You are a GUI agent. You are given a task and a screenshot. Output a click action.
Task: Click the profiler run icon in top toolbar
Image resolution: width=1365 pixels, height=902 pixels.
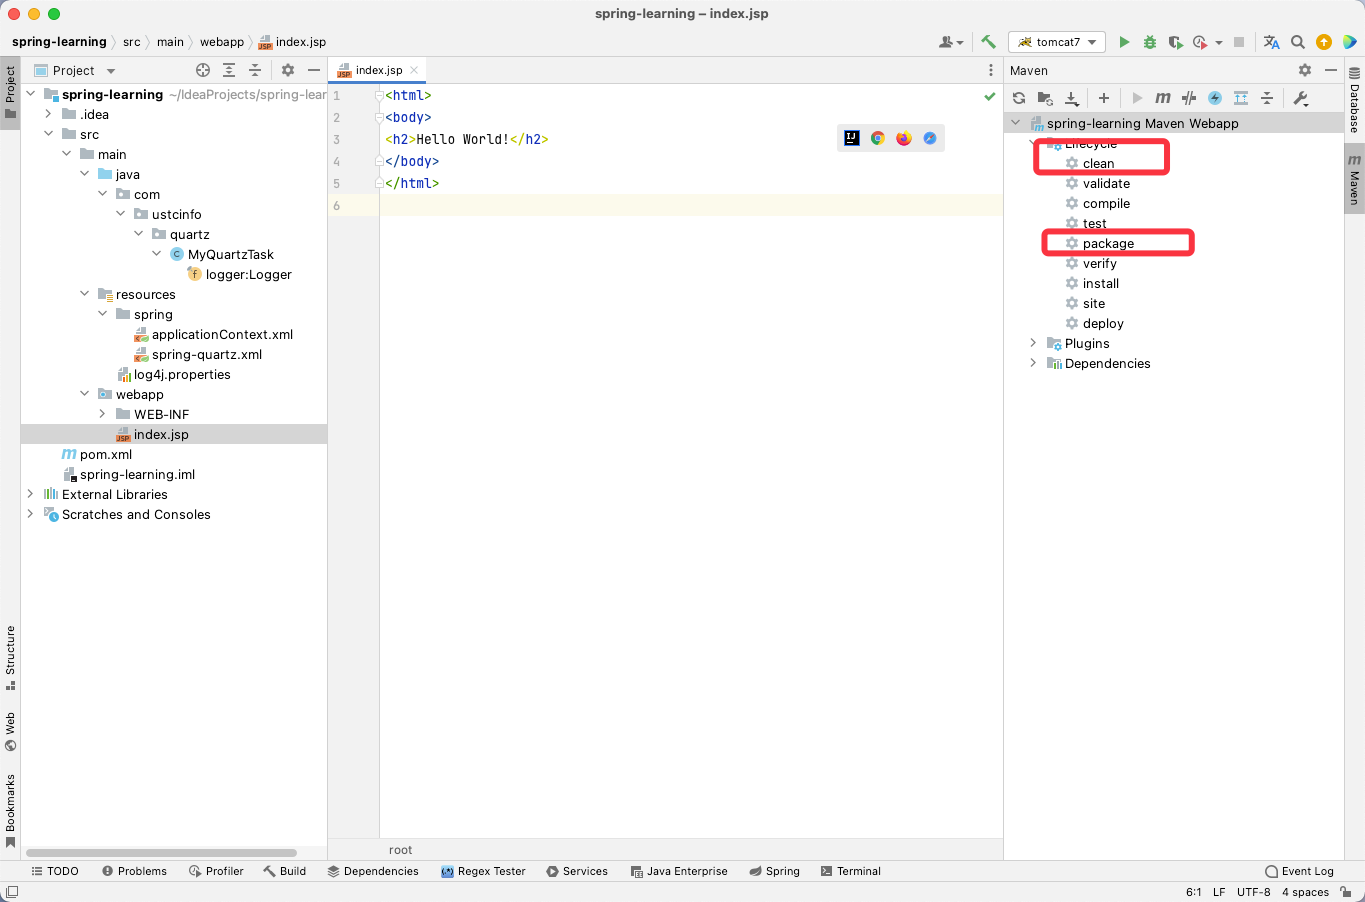(1200, 42)
